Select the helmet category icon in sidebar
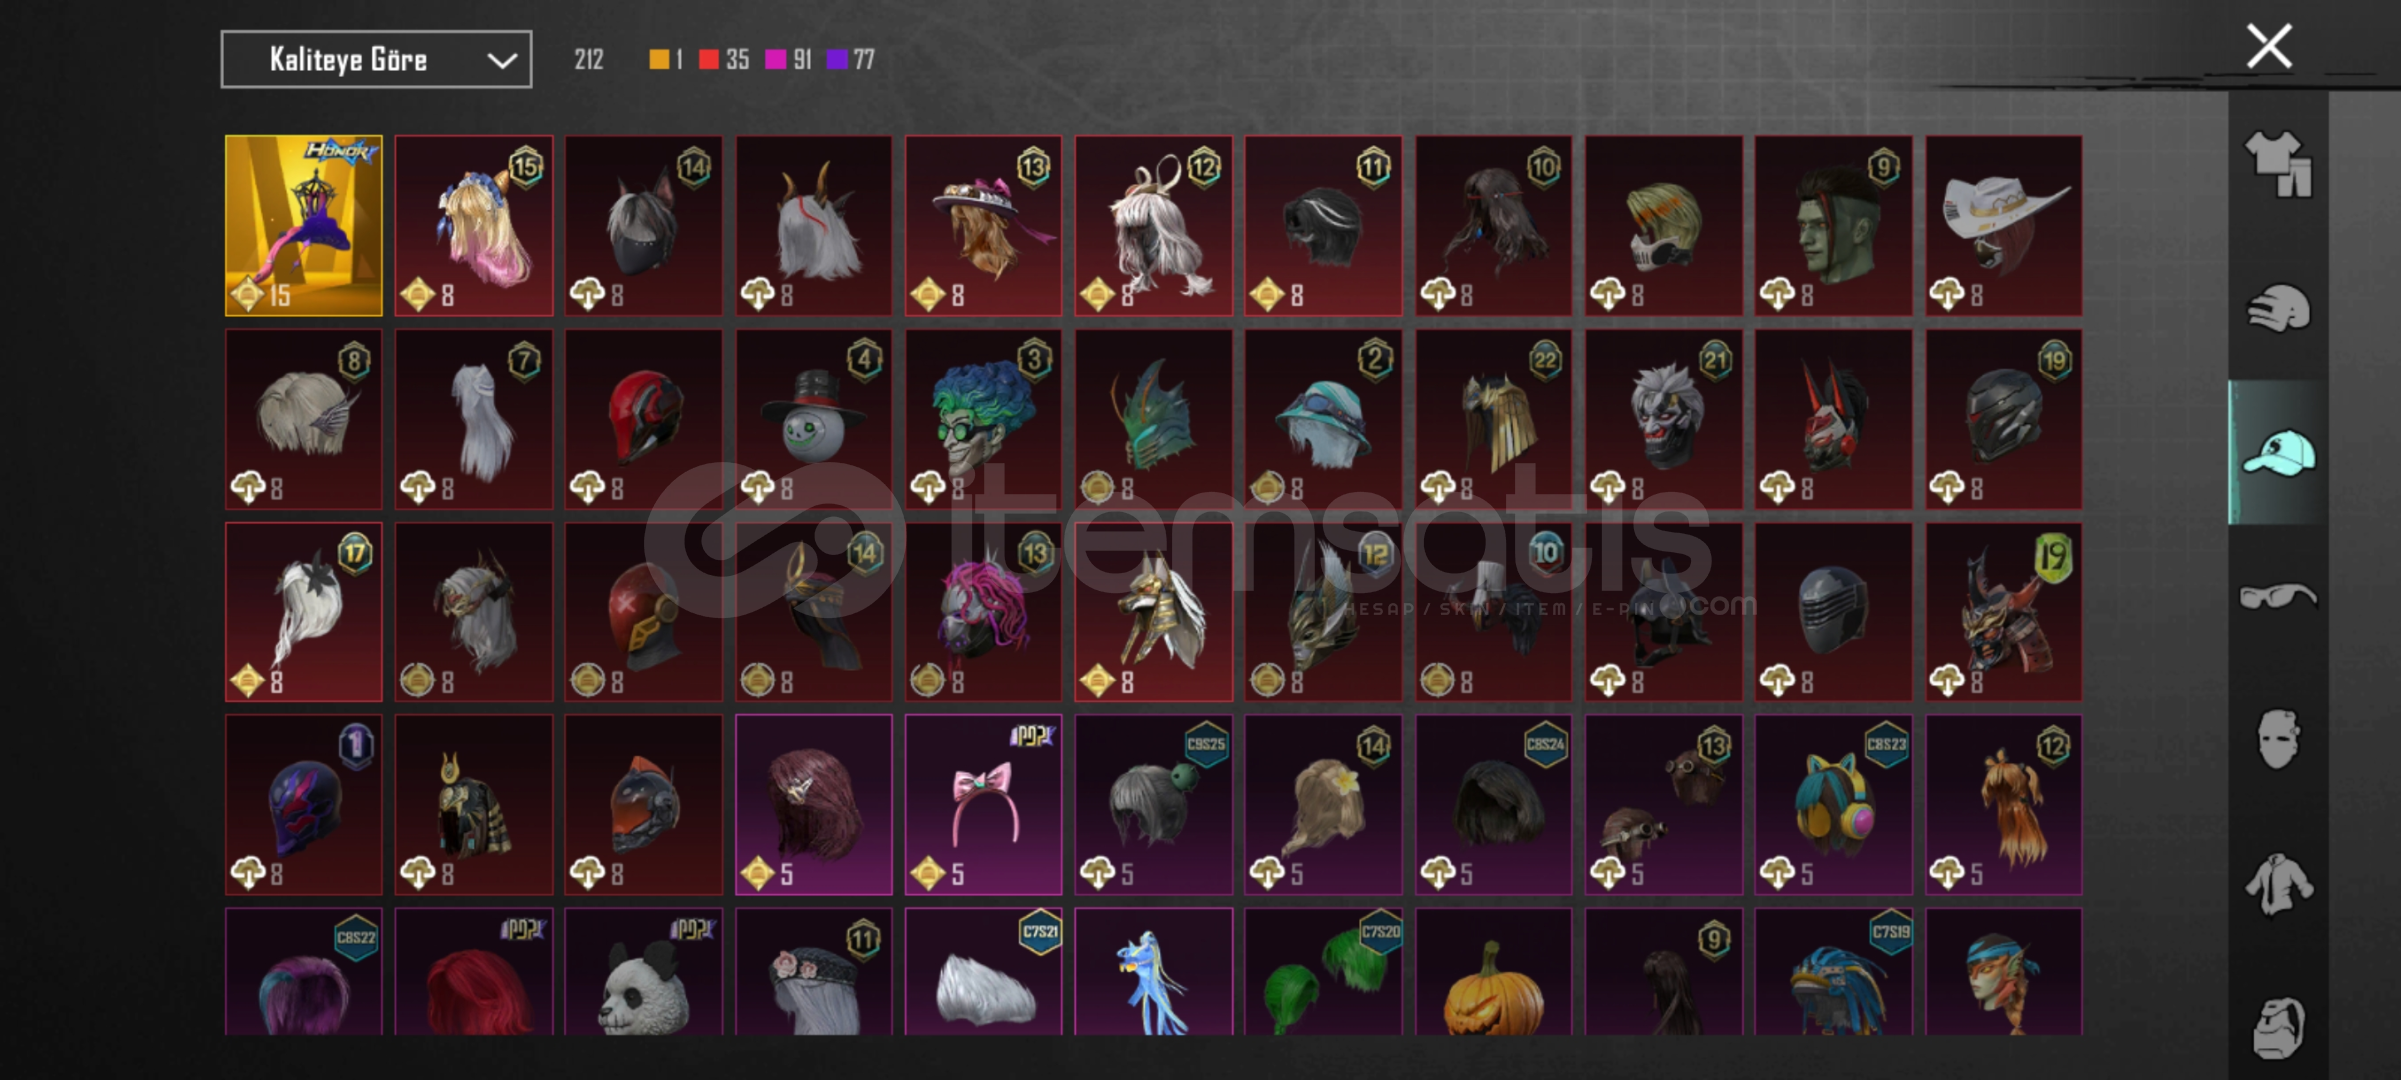The height and width of the screenshot is (1080, 2401). [x=2278, y=308]
